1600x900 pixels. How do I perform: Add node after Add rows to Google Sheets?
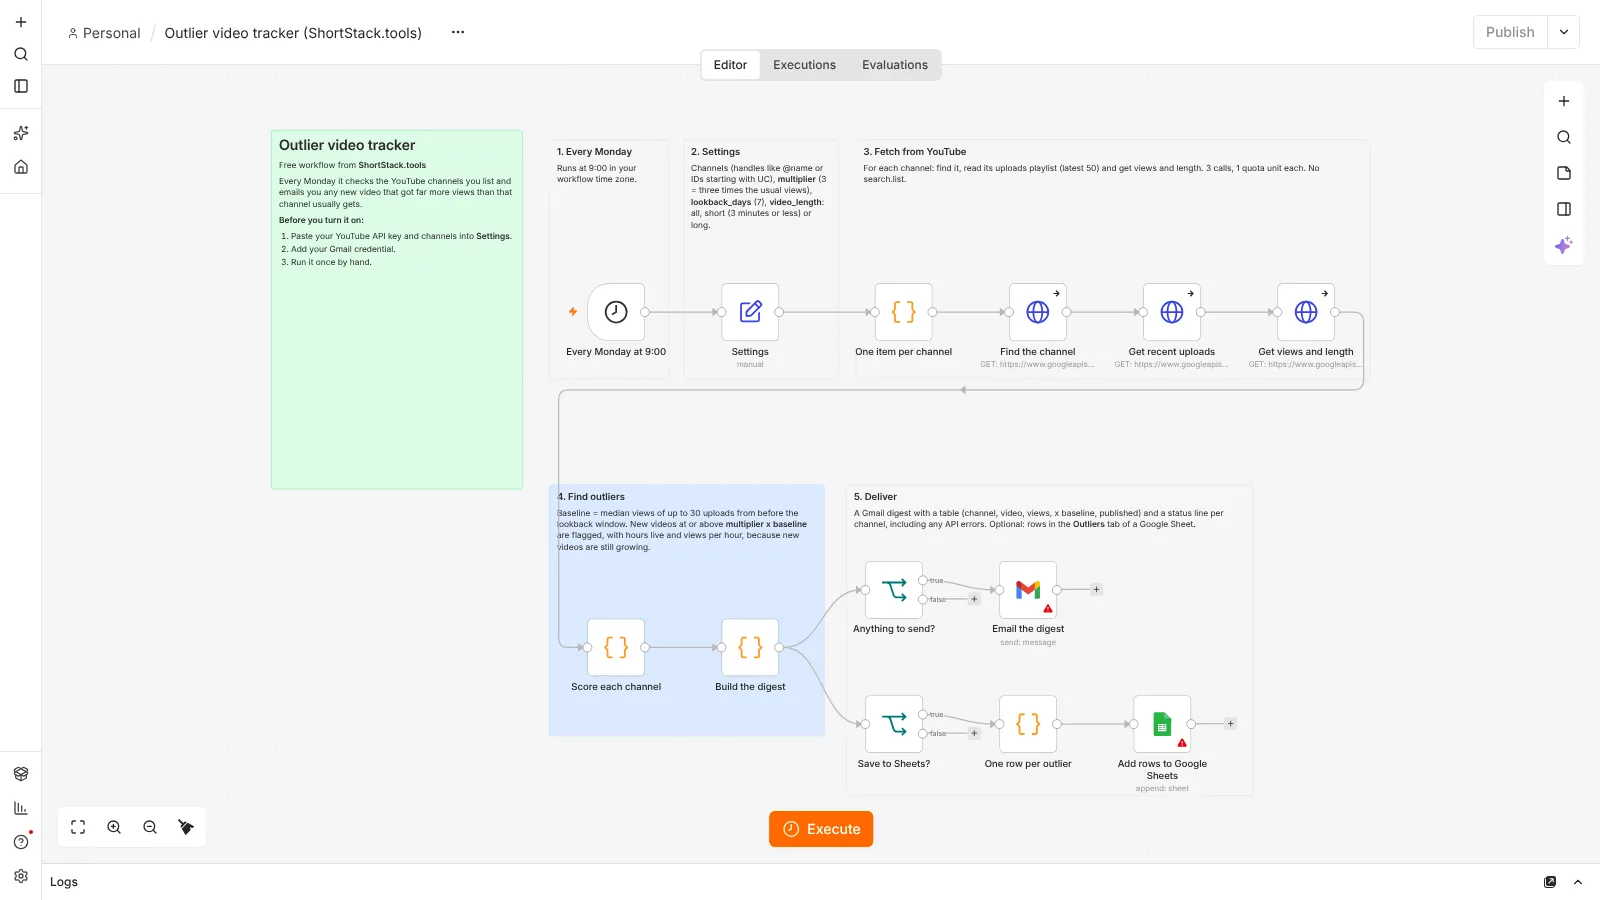coord(1230,724)
